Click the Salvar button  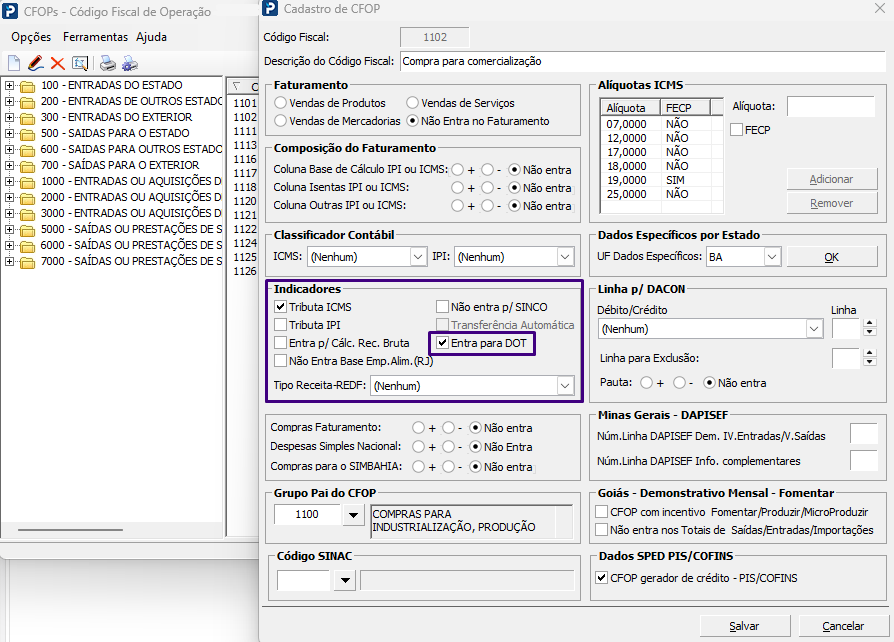point(745,626)
